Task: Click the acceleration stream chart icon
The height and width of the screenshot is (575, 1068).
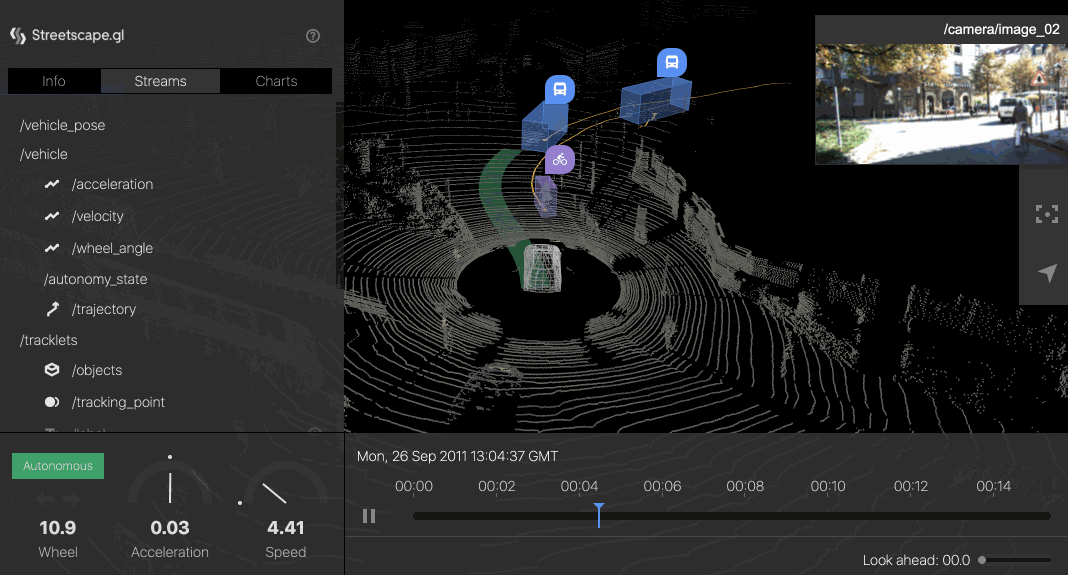Action: tap(52, 184)
